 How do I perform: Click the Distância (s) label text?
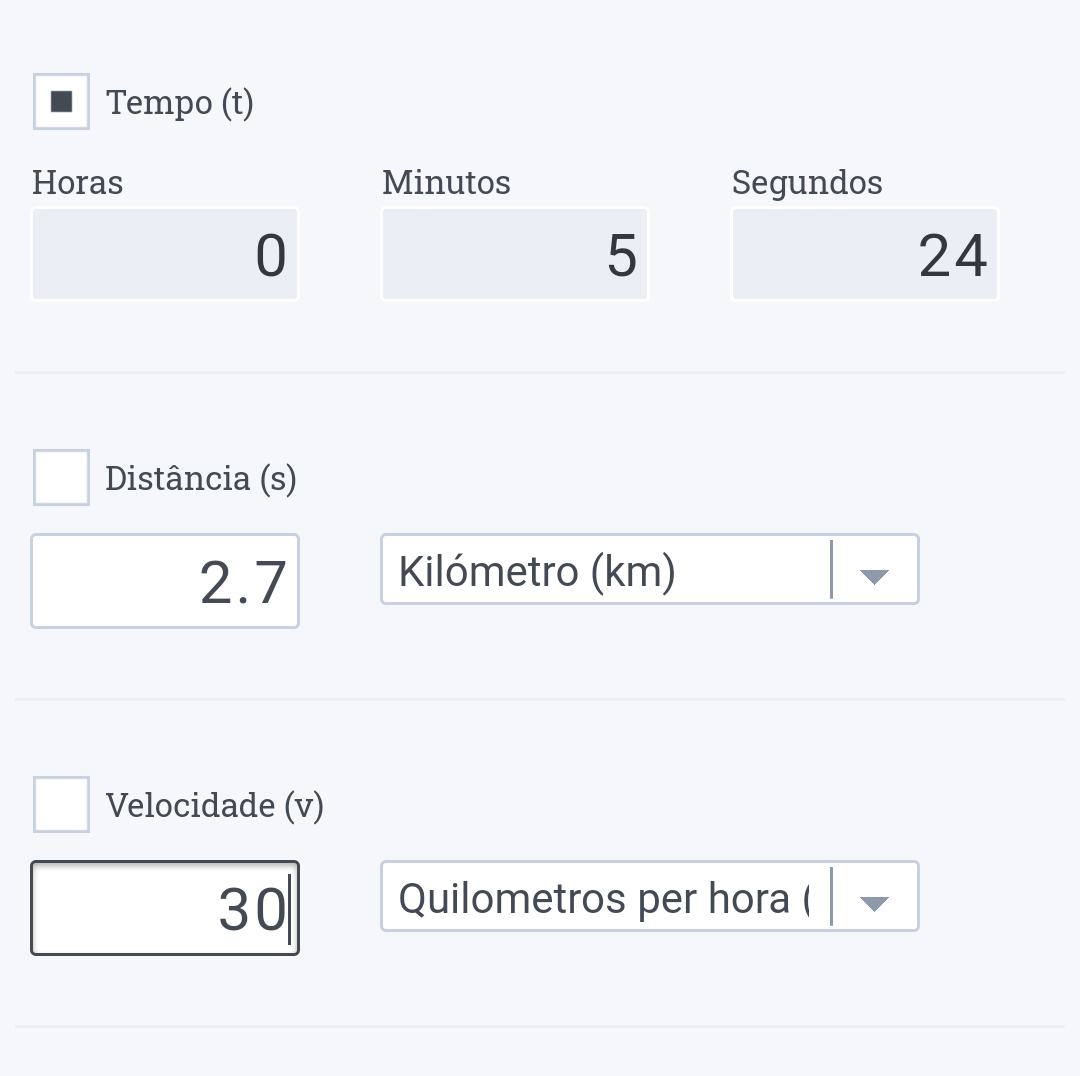(x=201, y=478)
